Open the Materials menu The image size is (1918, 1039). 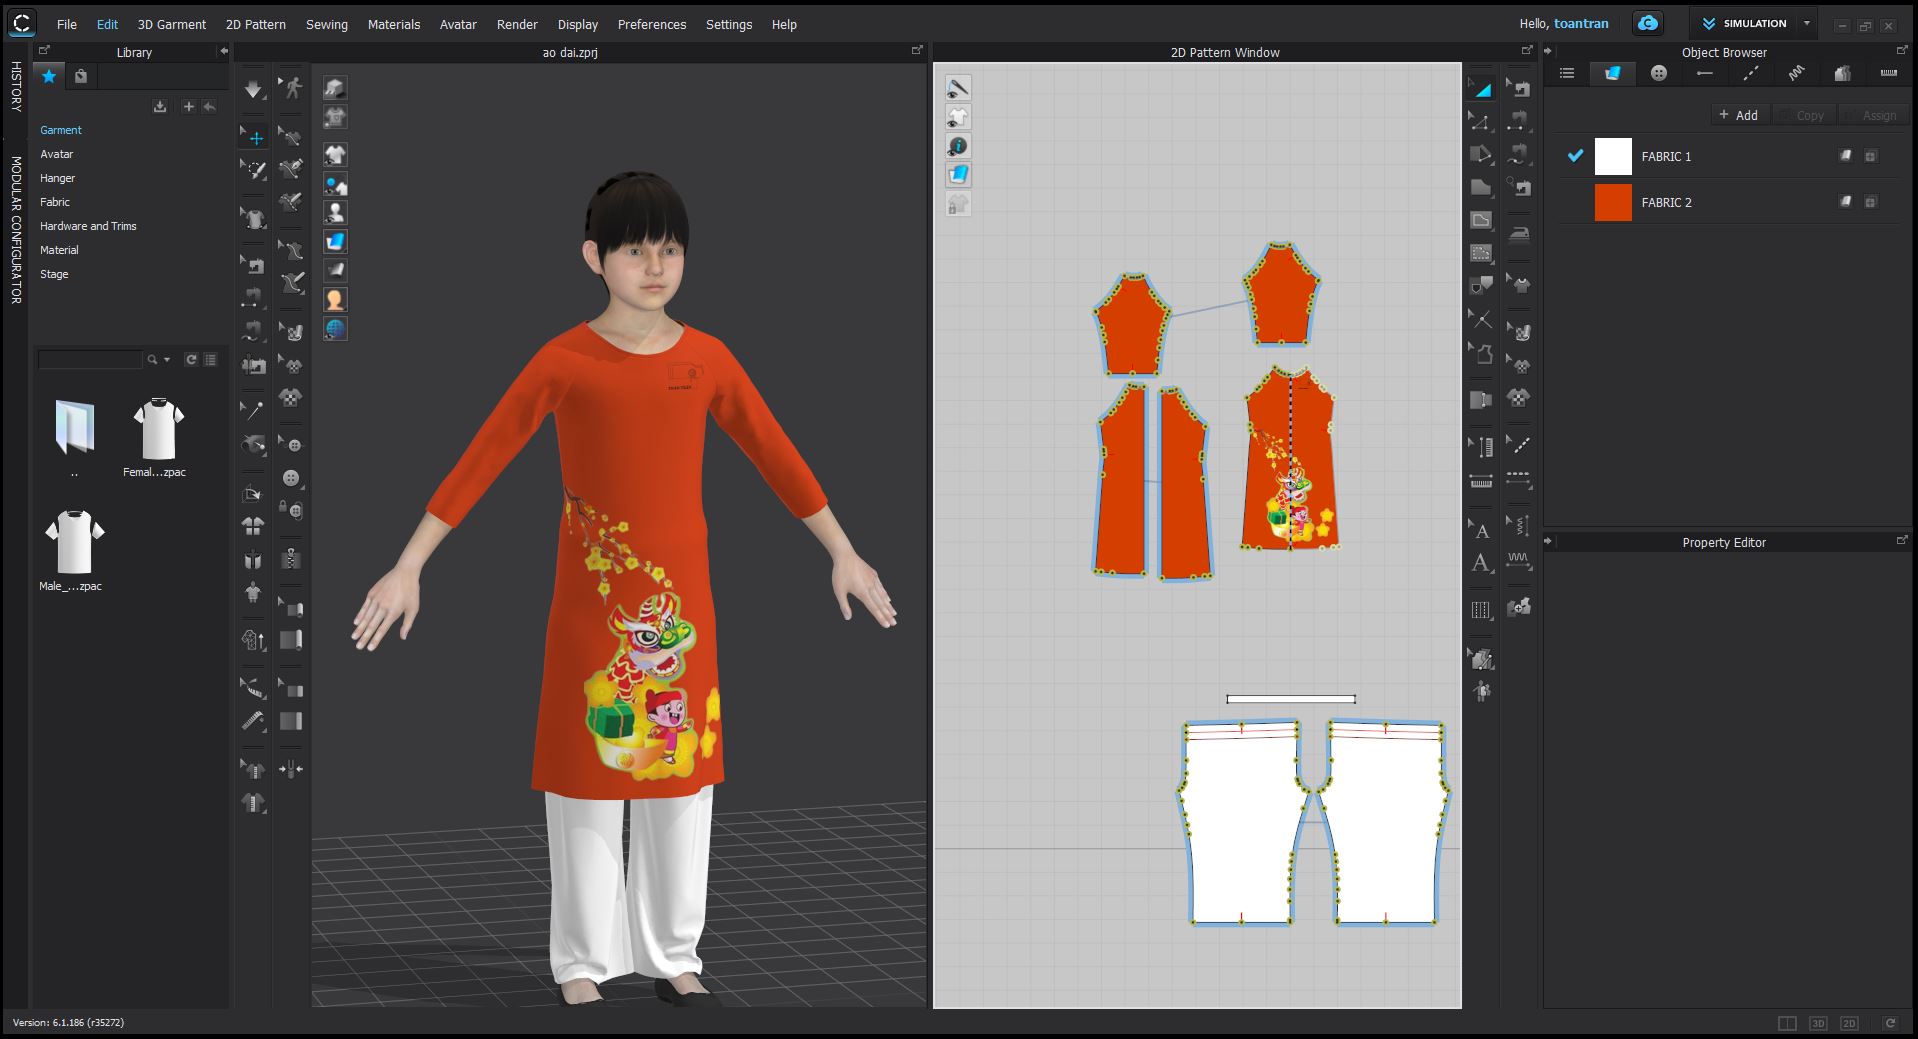[x=393, y=24]
